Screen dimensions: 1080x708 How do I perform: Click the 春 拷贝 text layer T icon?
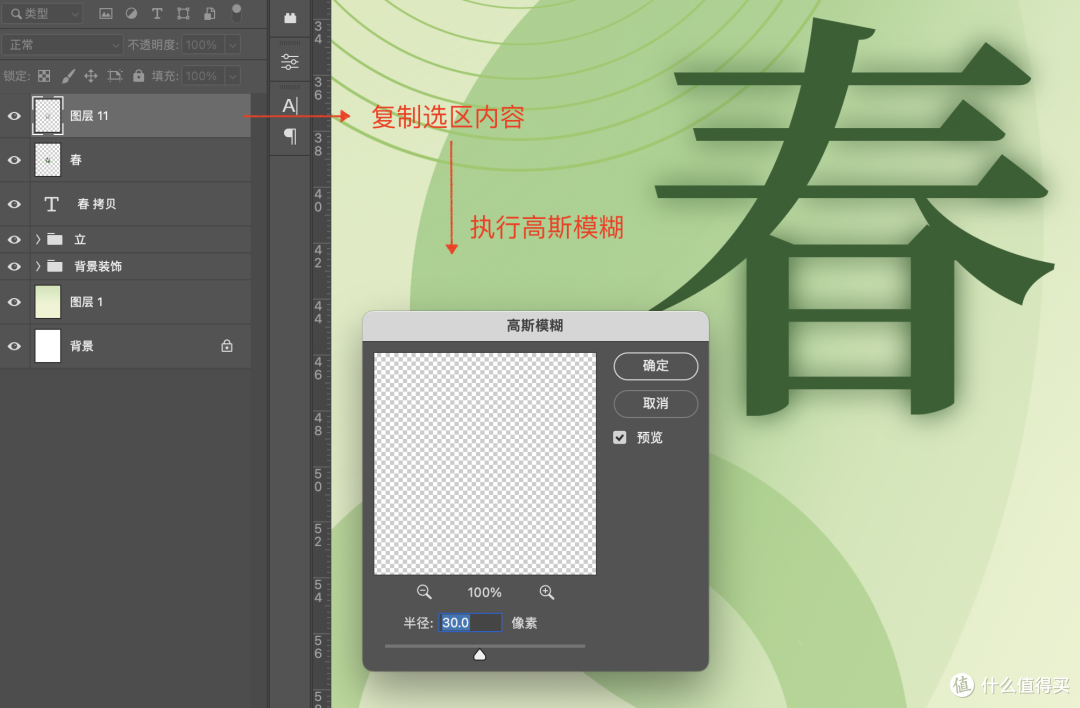pyautogui.click(x=51, y=204)
